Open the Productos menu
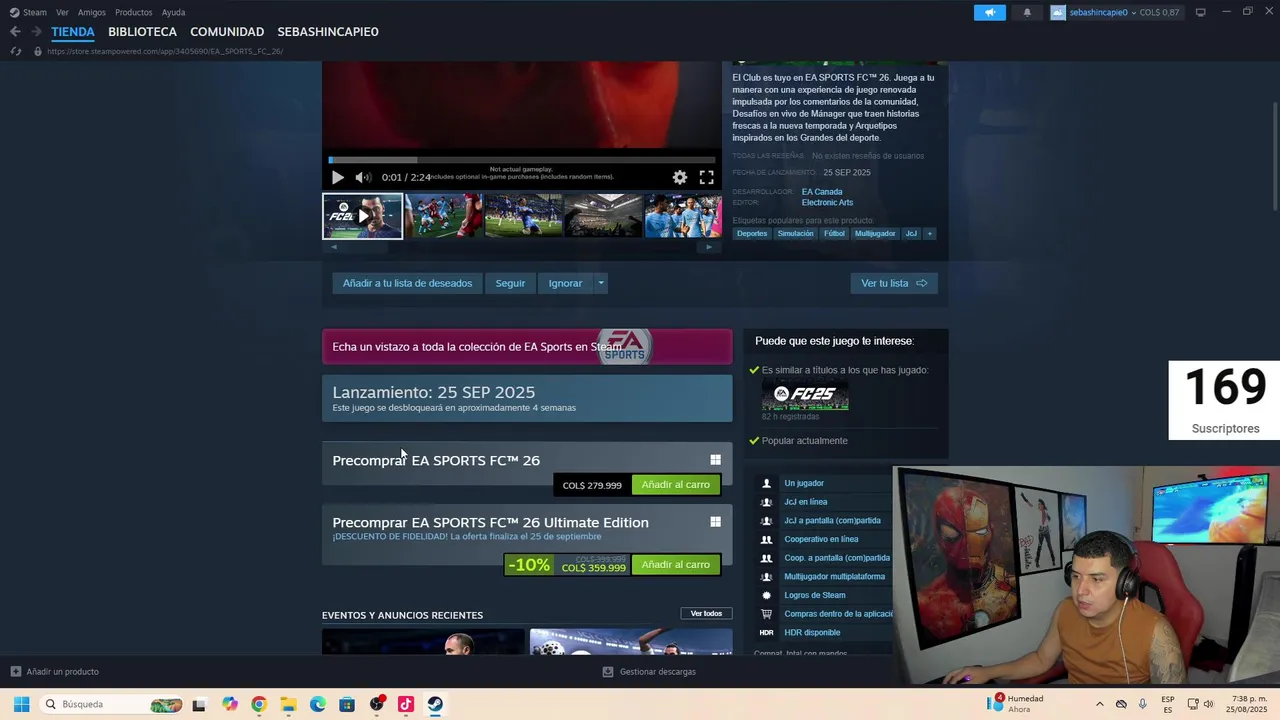 (134, 12)
